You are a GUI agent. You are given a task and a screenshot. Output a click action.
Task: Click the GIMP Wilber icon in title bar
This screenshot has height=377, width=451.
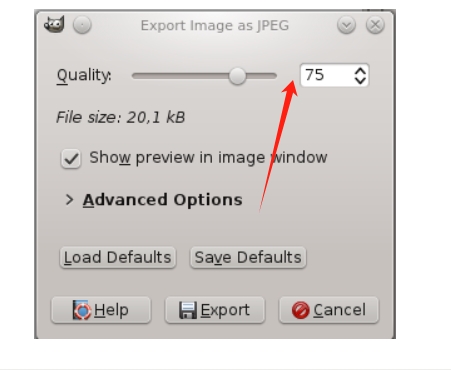[54, 25]
